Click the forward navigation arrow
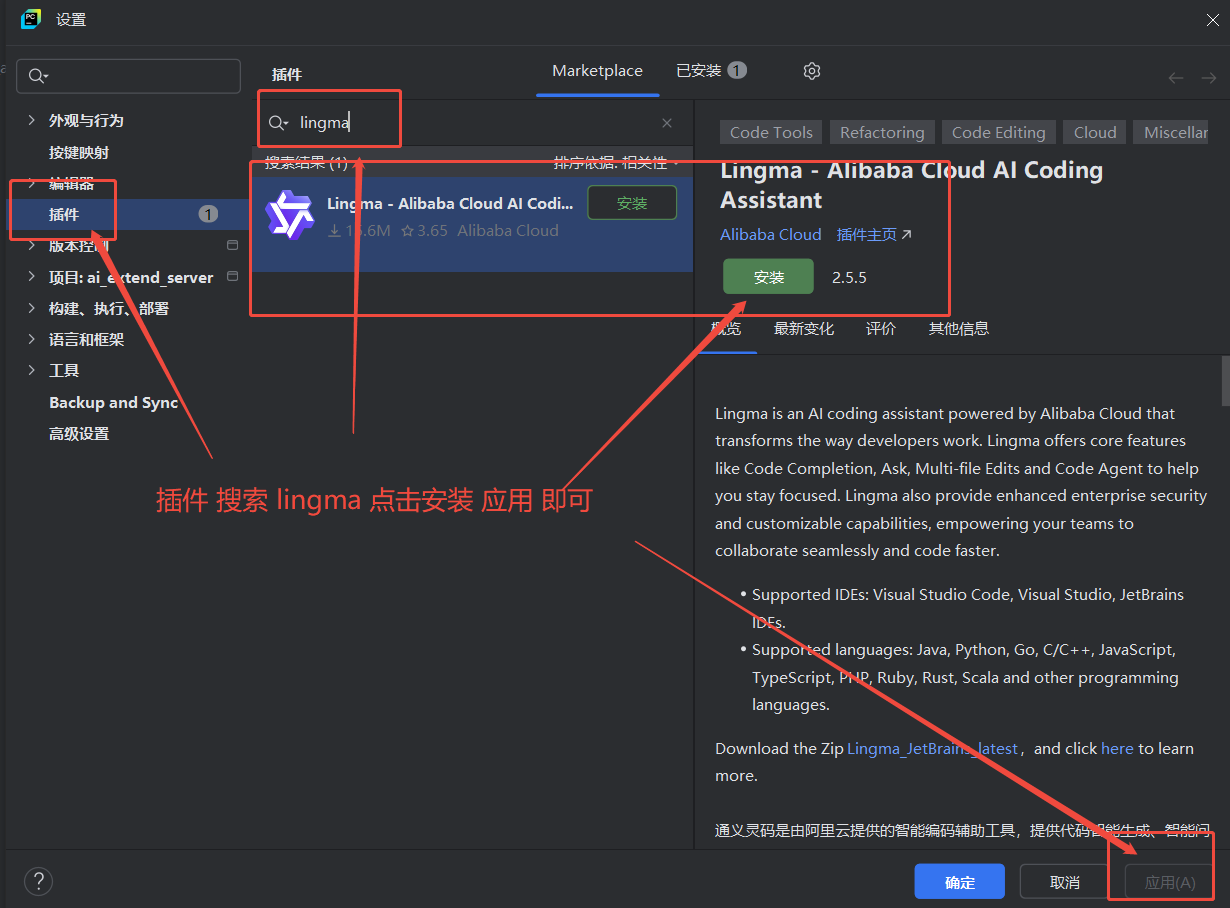 pos(1209,78)
